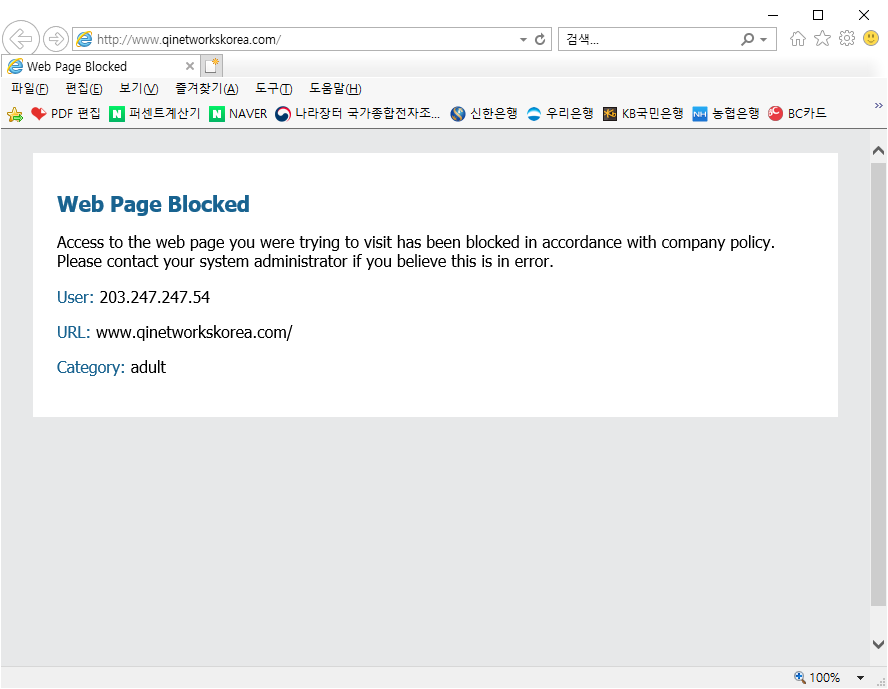Image resolution: width=888 pixels, height=689 pixels.
Task: Click the scrollbar down arrow
Action: coord(878,644)
